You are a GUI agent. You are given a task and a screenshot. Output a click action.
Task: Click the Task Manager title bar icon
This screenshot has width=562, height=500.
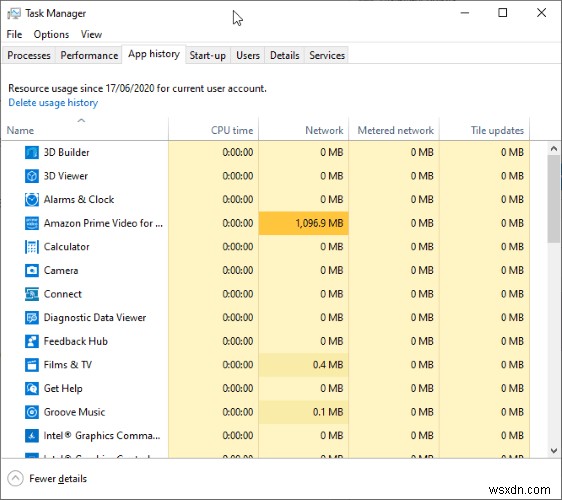(x=14, y=14)
